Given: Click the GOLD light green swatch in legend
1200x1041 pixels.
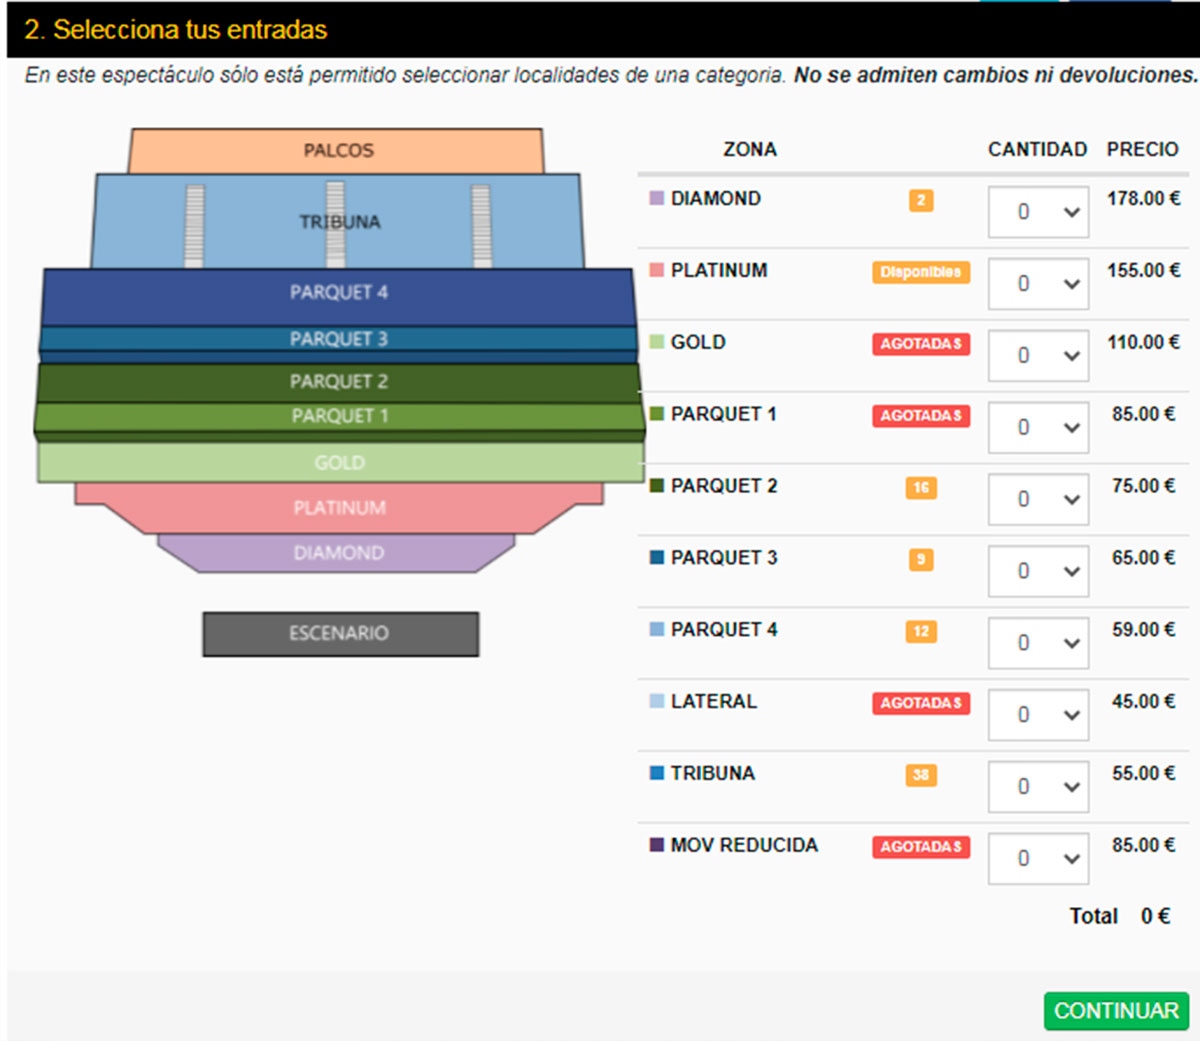Looking at the screenshot, I should click(x=657, y=342).
